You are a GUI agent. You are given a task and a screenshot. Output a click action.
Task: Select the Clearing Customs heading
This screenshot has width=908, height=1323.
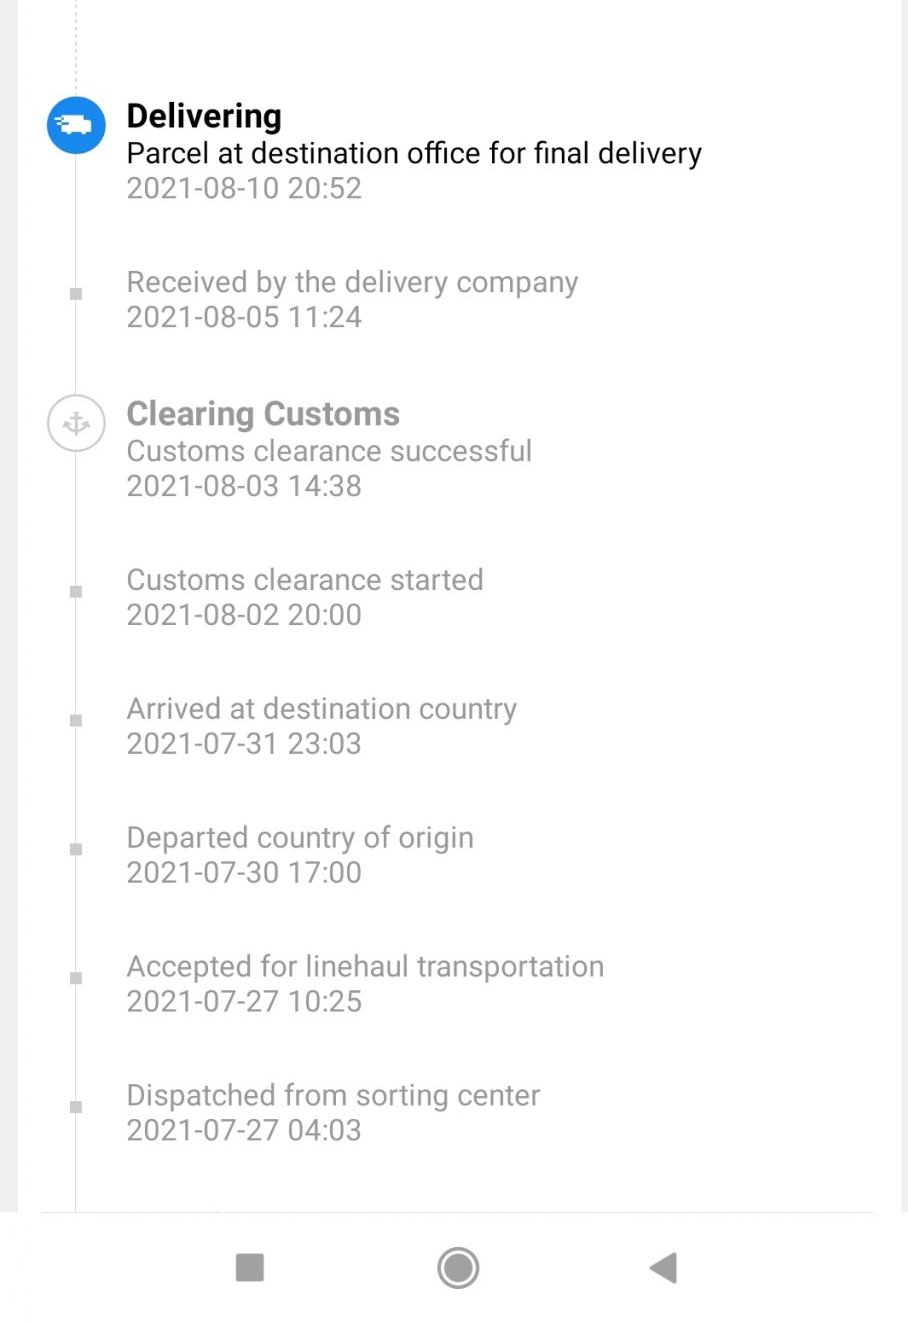(263, 414)
